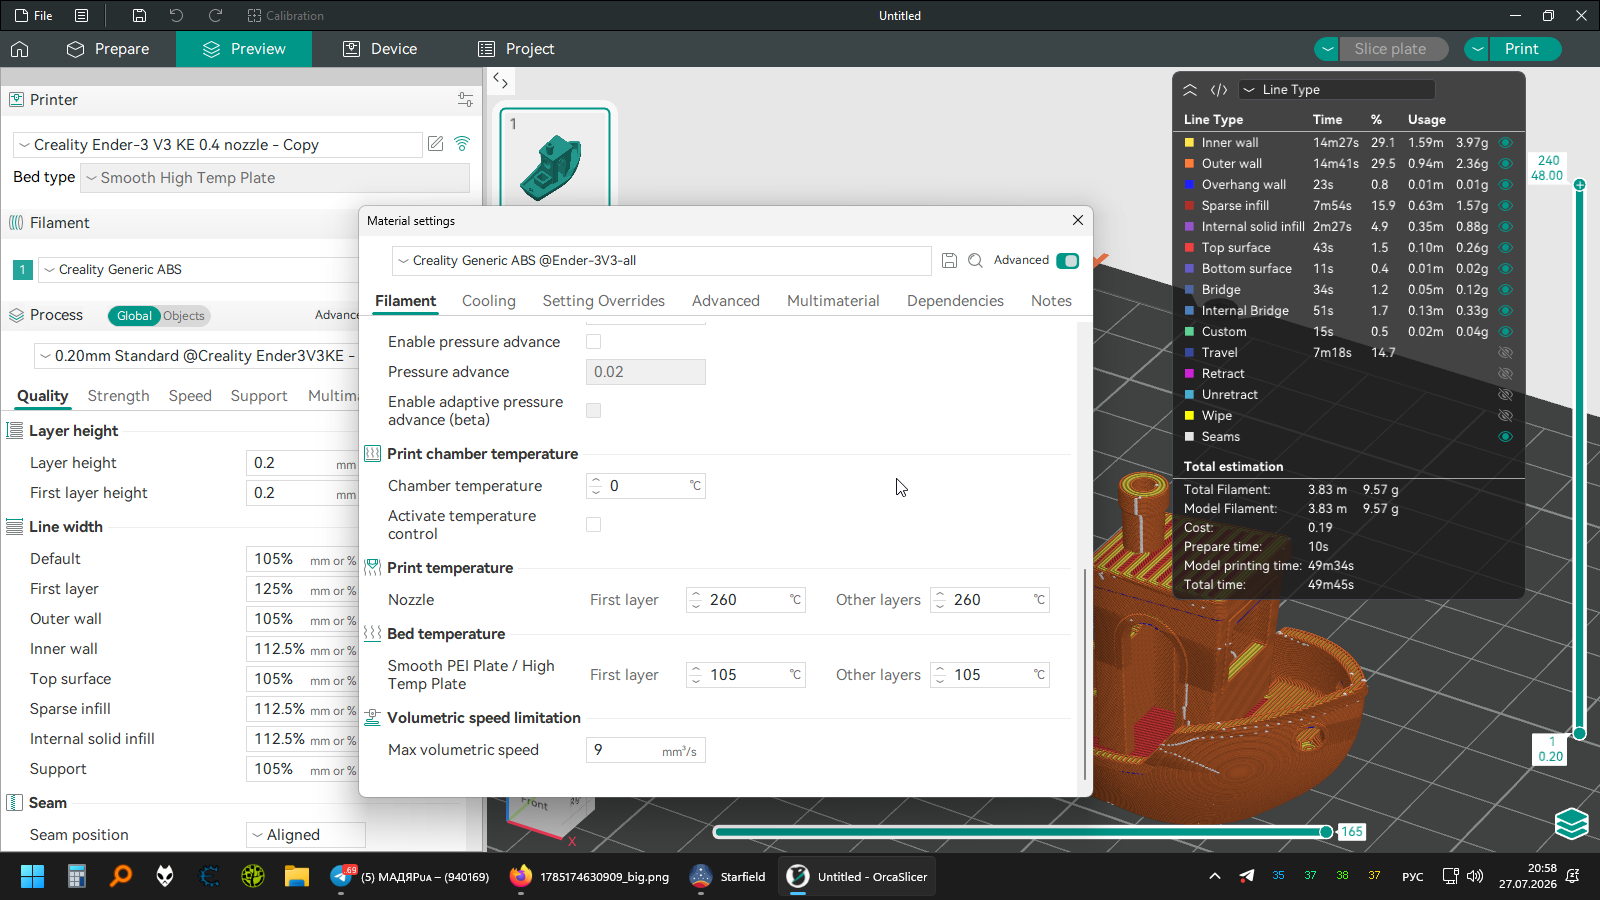Screen dimensions: 1600x900
Task: Click the G-code view icon in the legend header
Action: coord(1219,90)
